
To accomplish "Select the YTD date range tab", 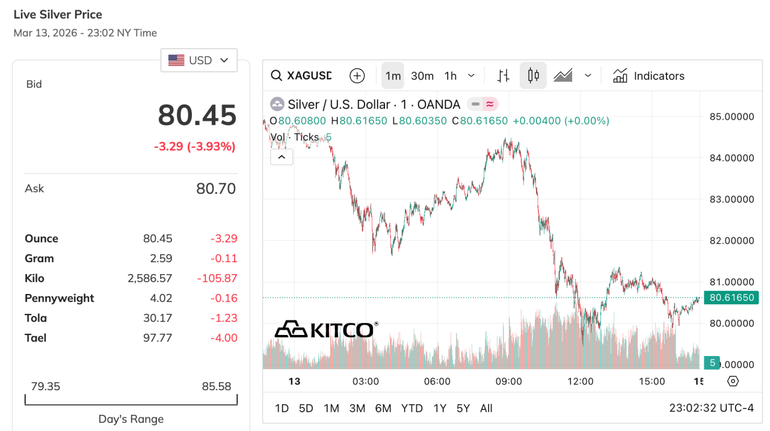I will (x=411, y=408).
